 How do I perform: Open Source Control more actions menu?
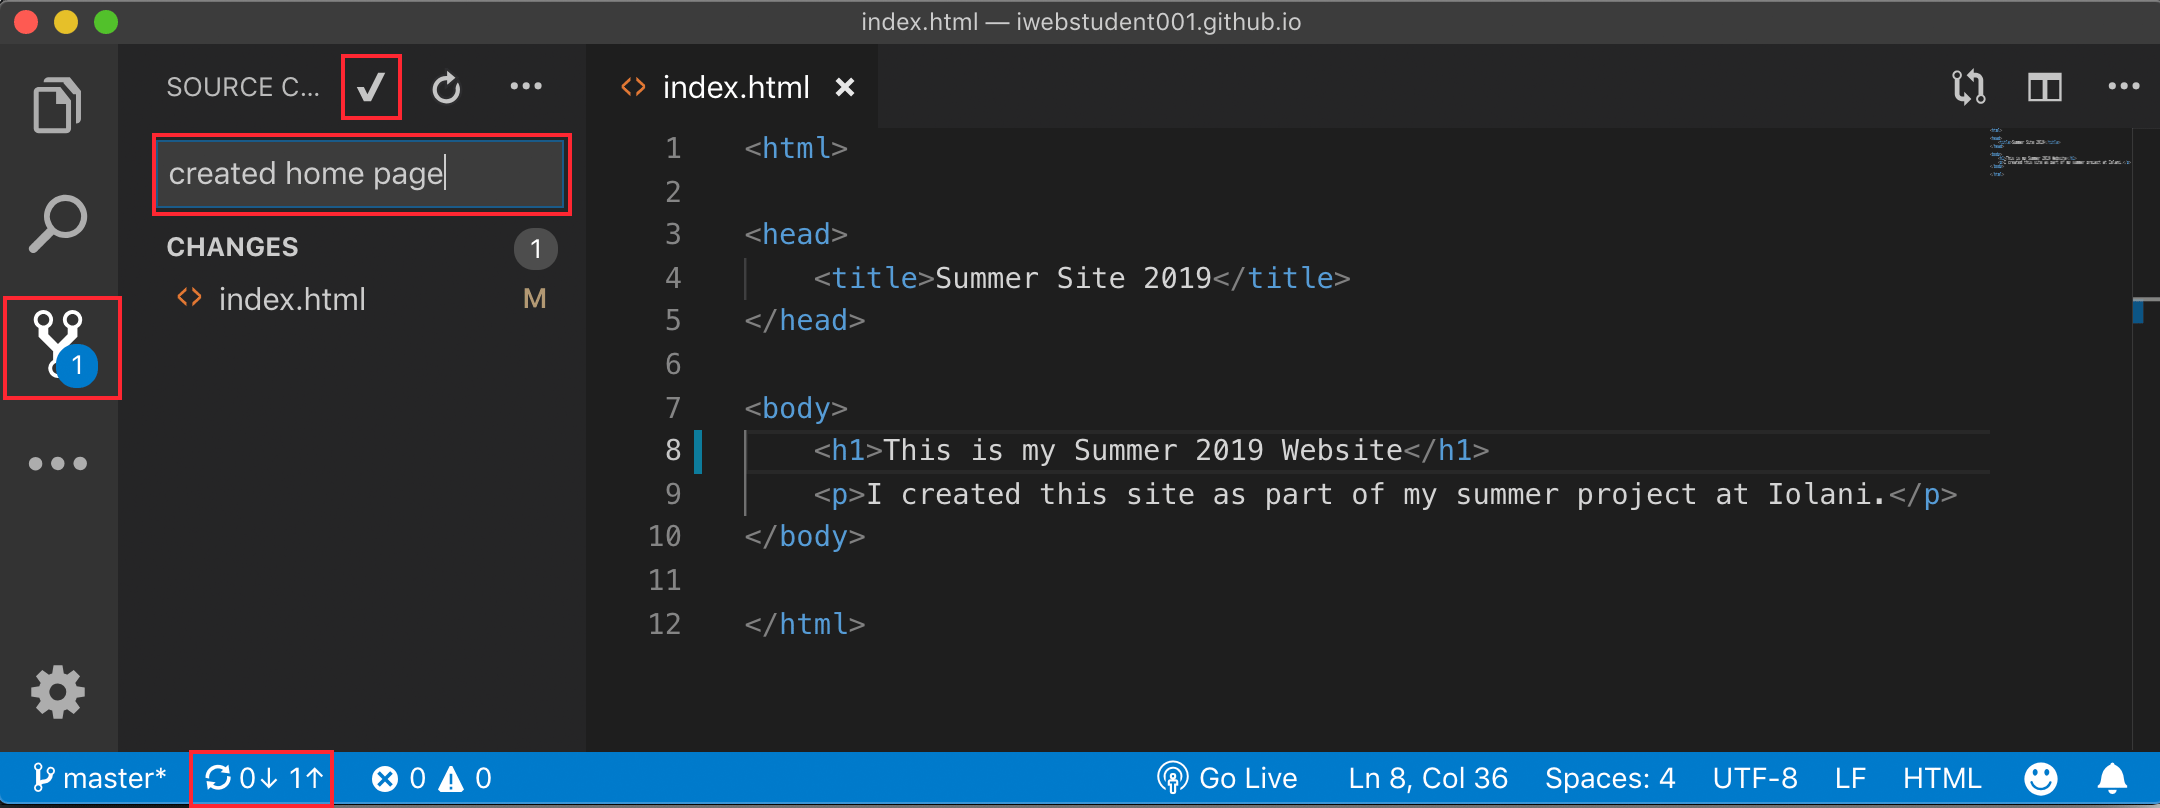click(526, 87)
